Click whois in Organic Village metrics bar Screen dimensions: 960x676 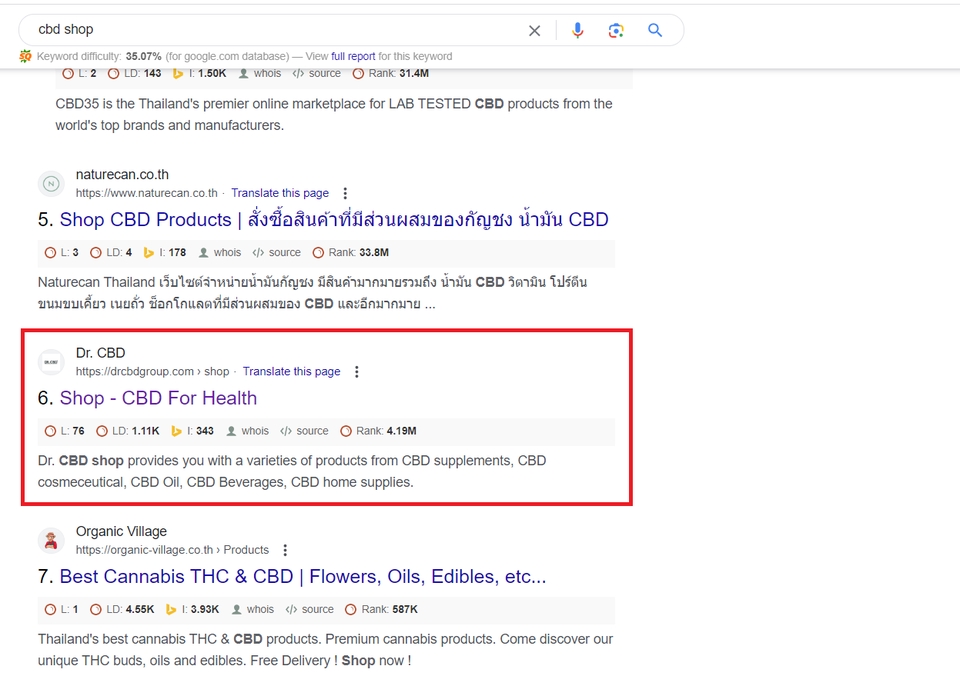[x=253, y=609]
